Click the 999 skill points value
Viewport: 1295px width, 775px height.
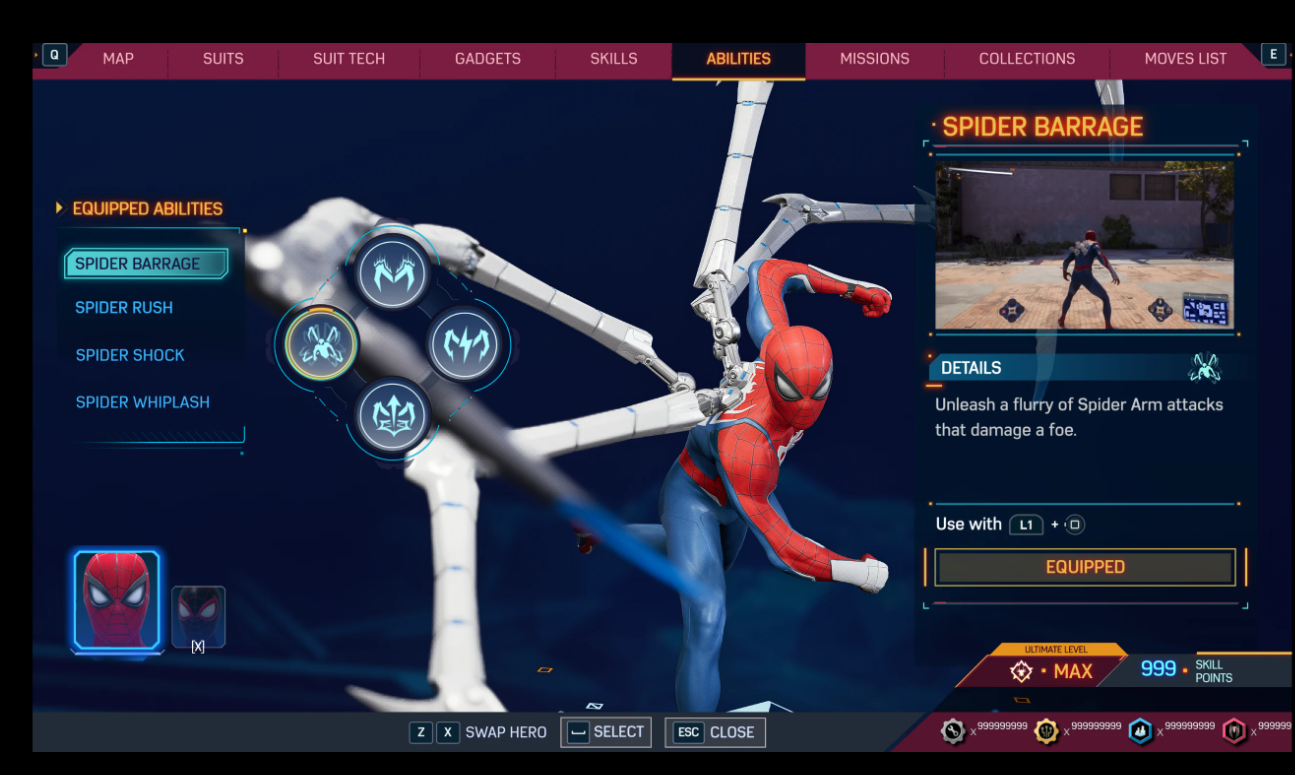click(x=1158, y=669)
